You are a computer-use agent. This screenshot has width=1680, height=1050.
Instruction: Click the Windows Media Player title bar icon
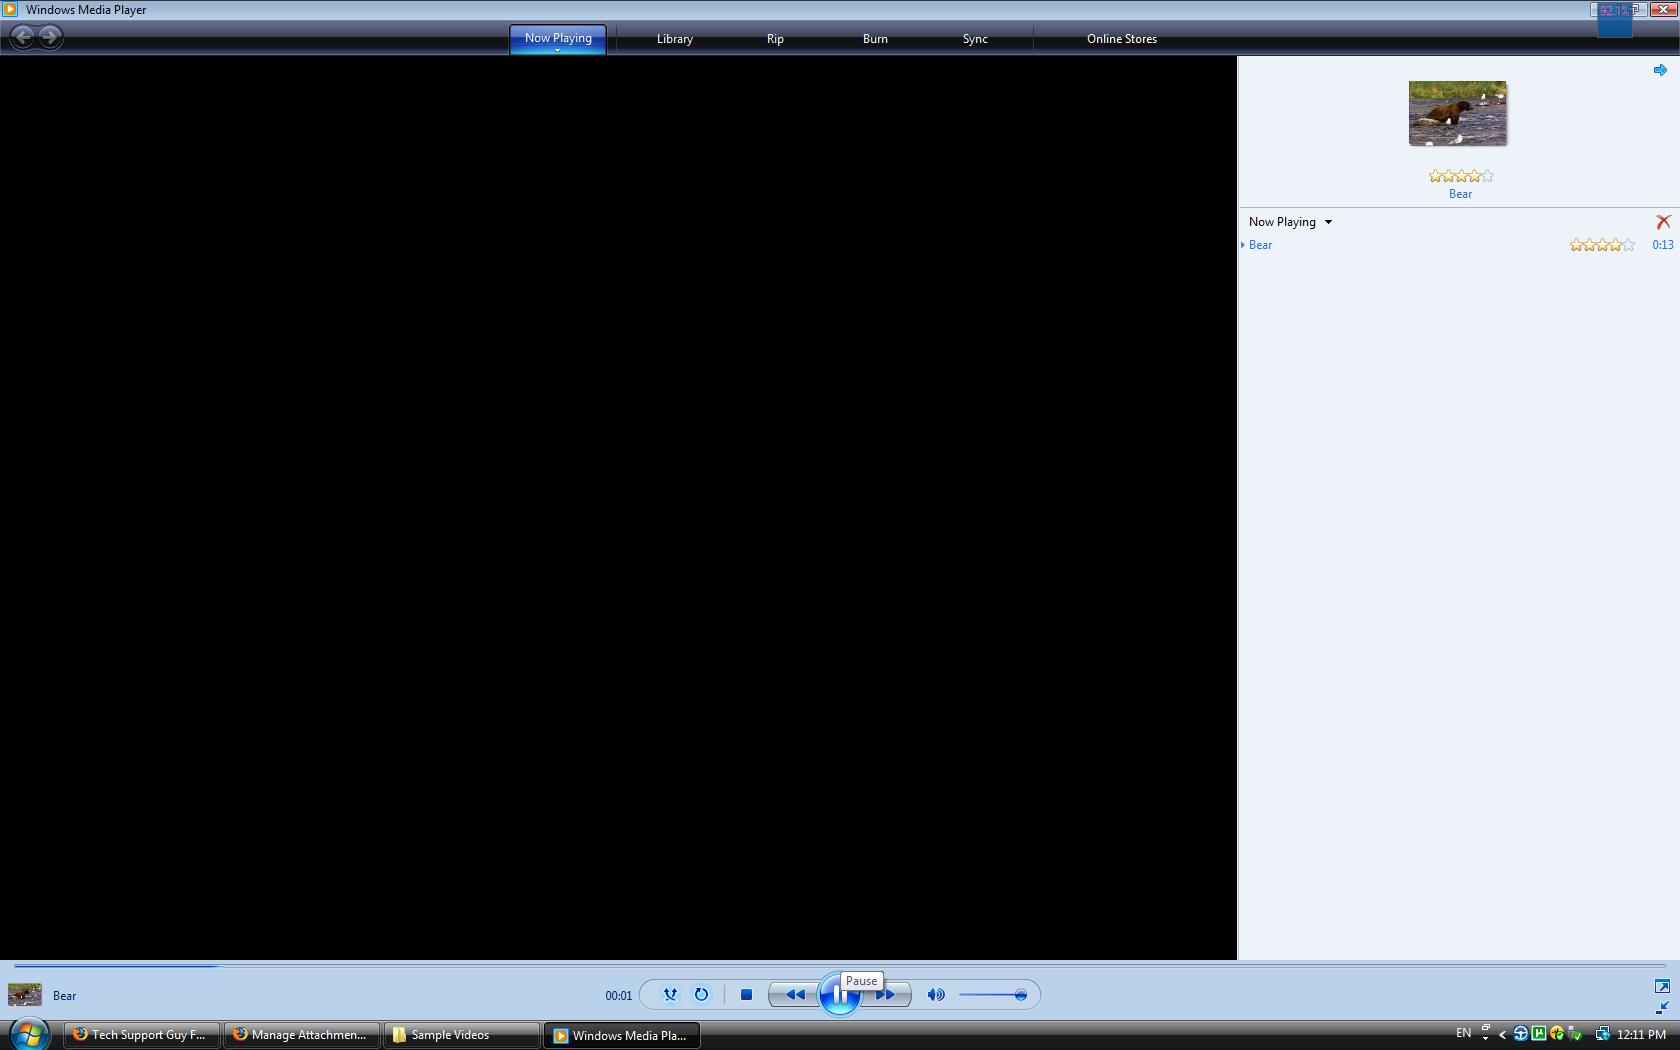click(10, 9)
